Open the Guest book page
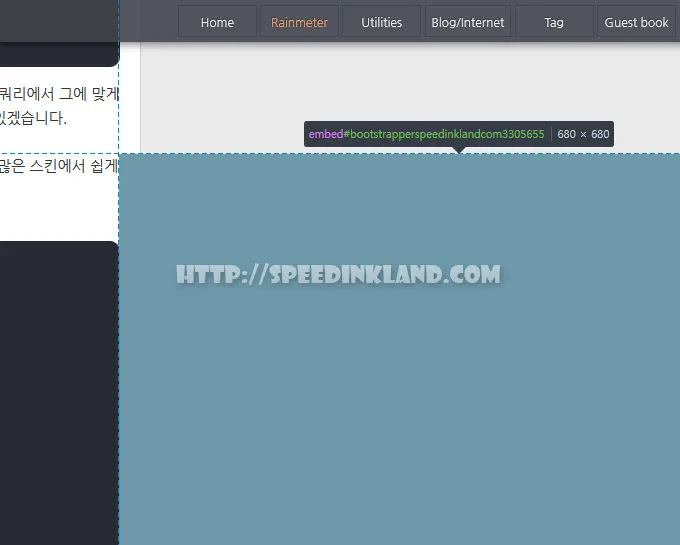This screenshot has width=680, height=545. pos(636,22)
